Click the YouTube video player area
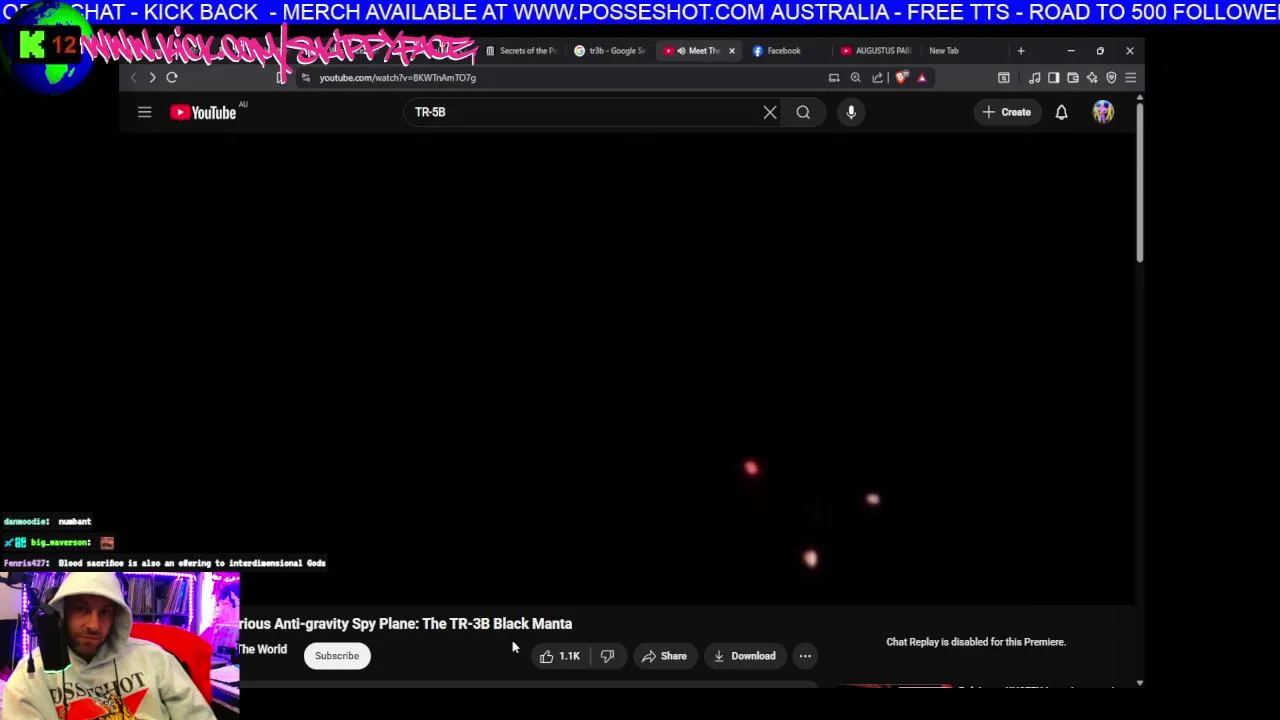Image resolution: width=1280 pixels, height=720 pixels. 627,370
